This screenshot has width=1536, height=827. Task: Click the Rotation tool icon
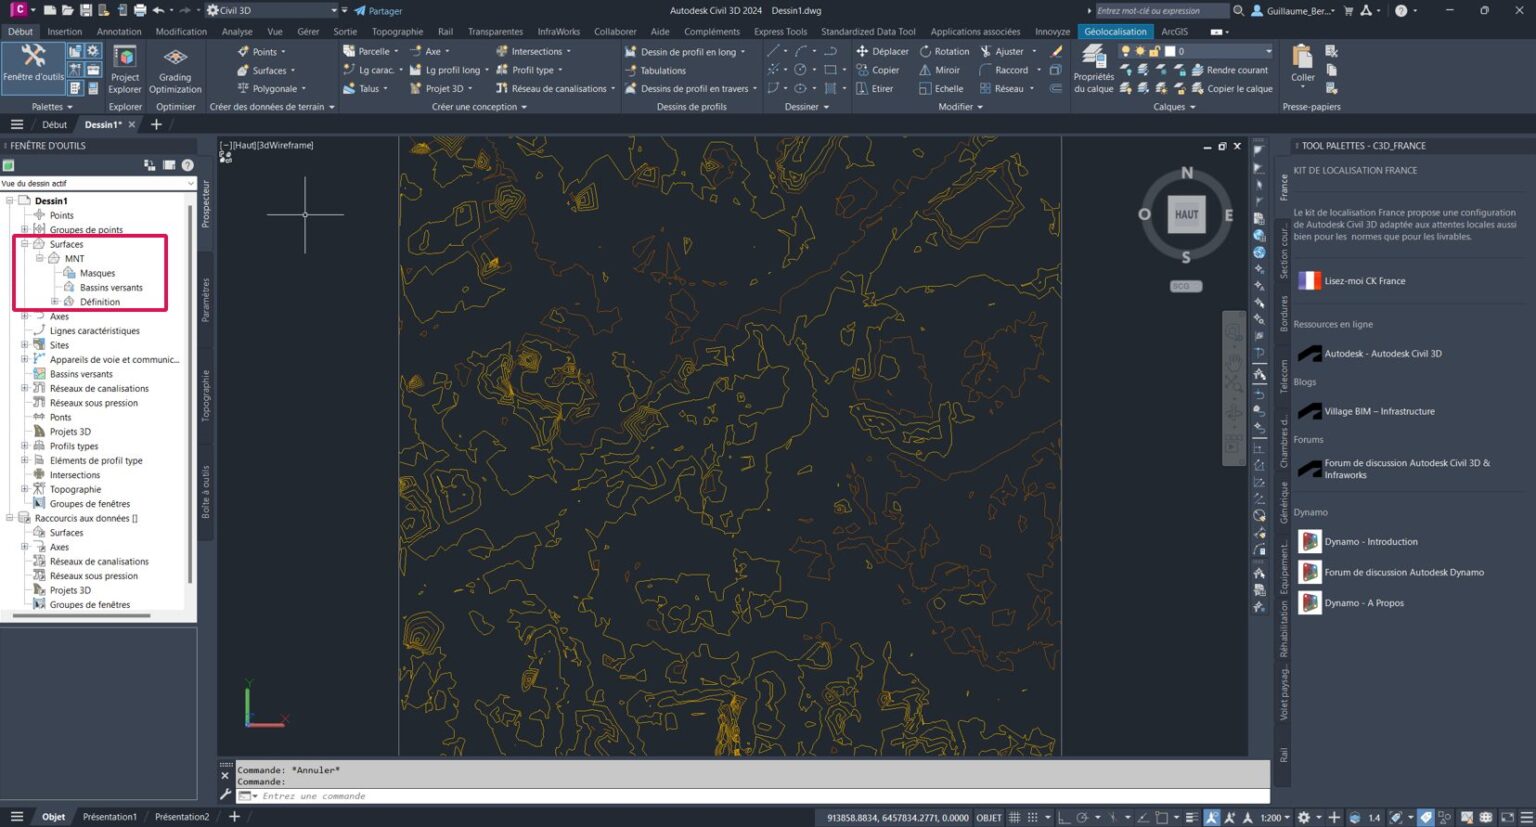pos(926,51)
